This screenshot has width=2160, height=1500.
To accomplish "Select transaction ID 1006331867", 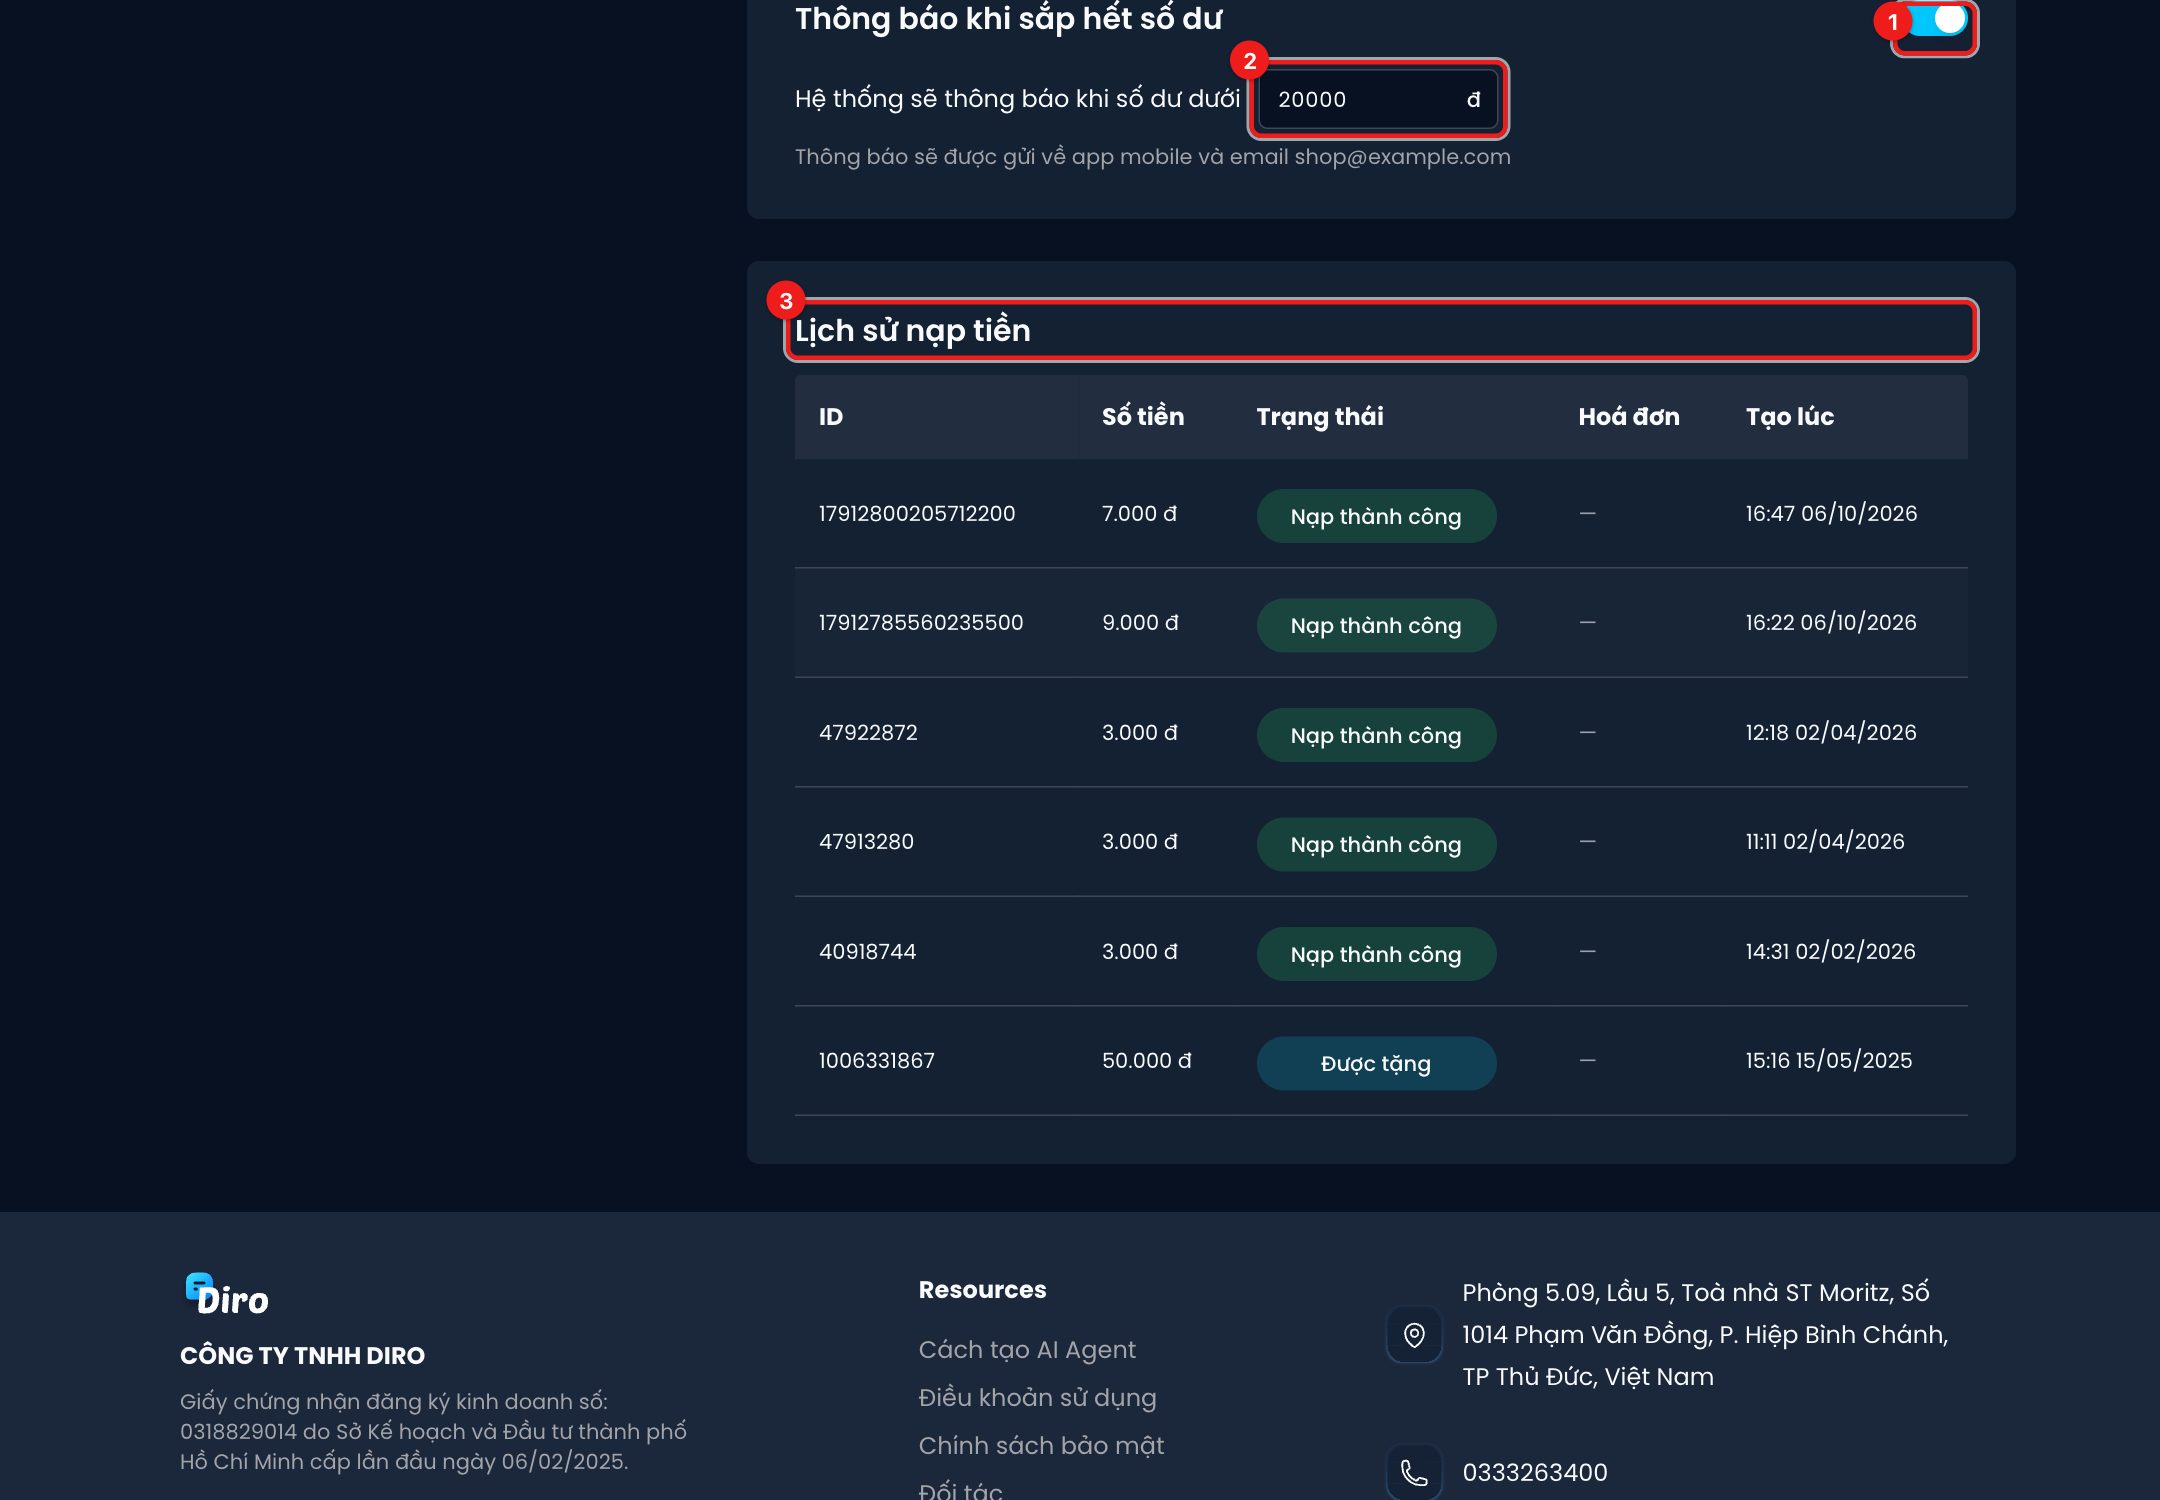I will pos(876,1060).
